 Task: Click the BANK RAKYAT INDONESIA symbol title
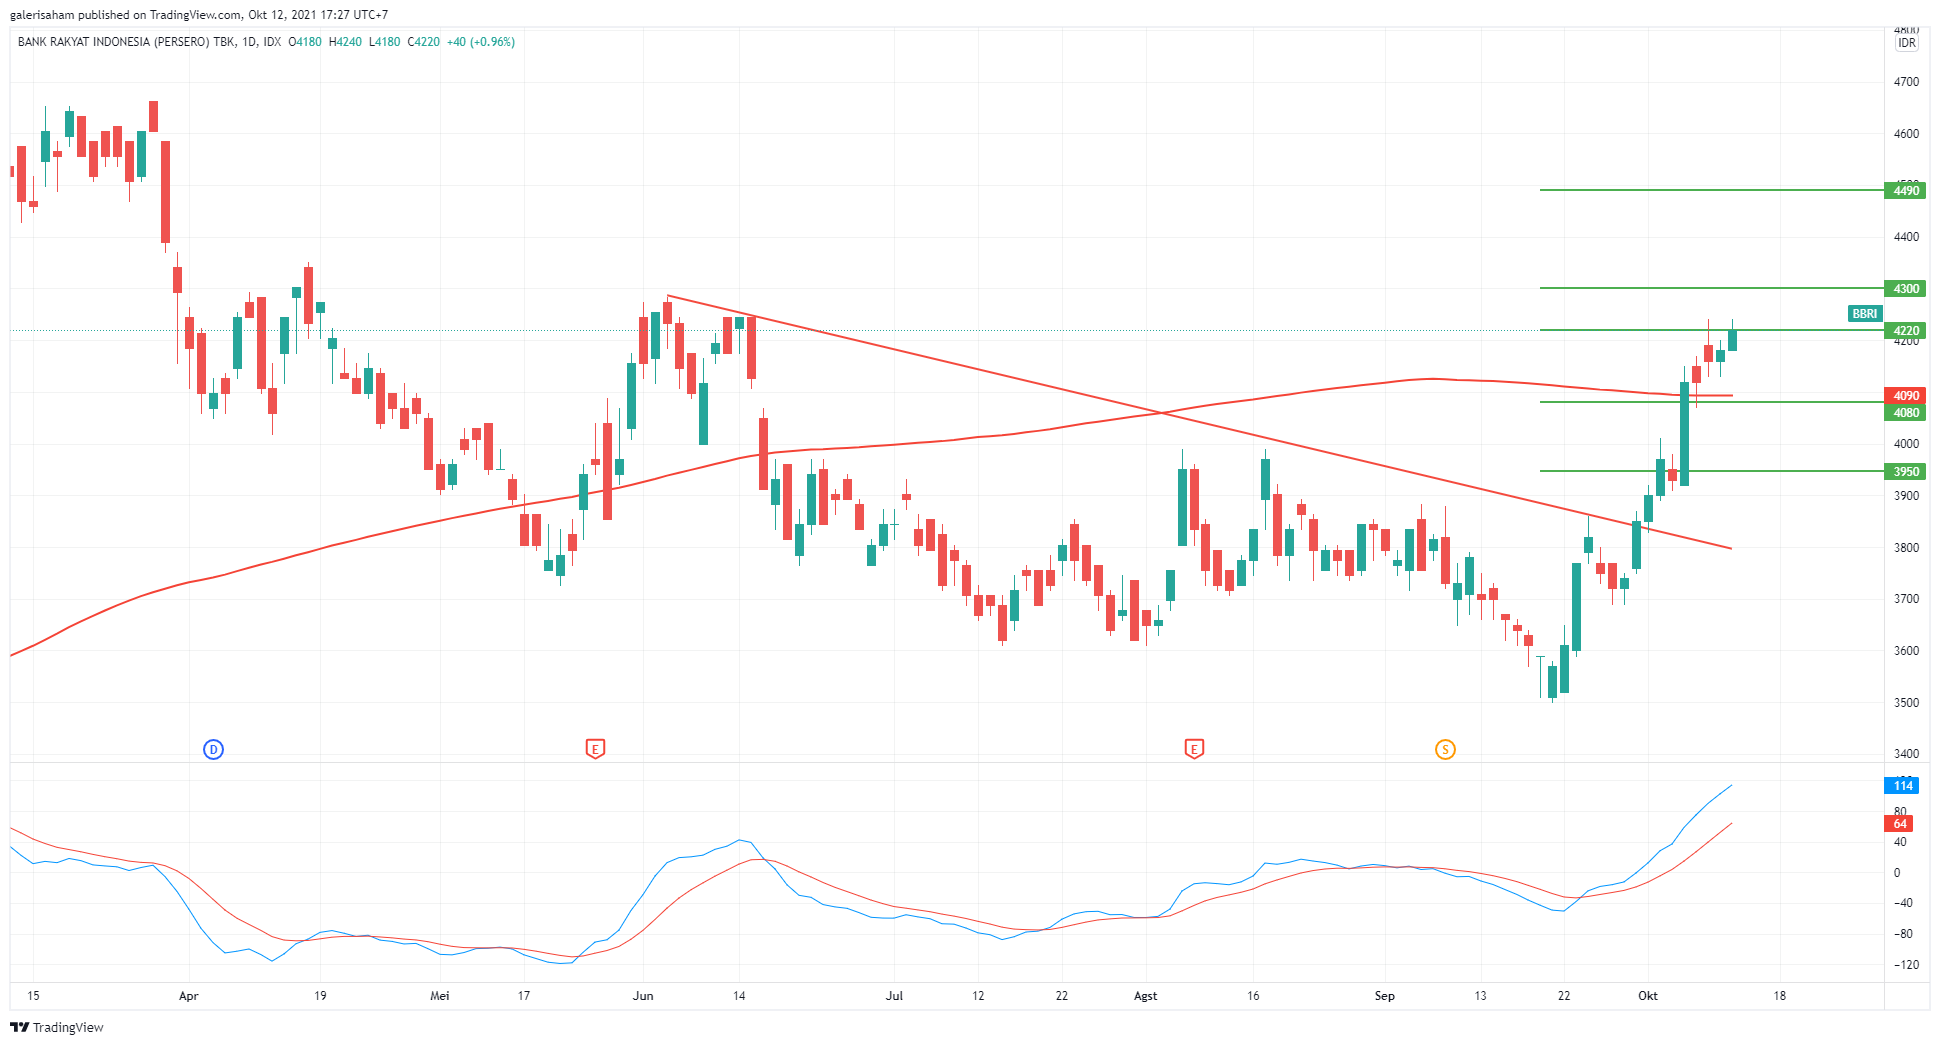pos(126,42)
